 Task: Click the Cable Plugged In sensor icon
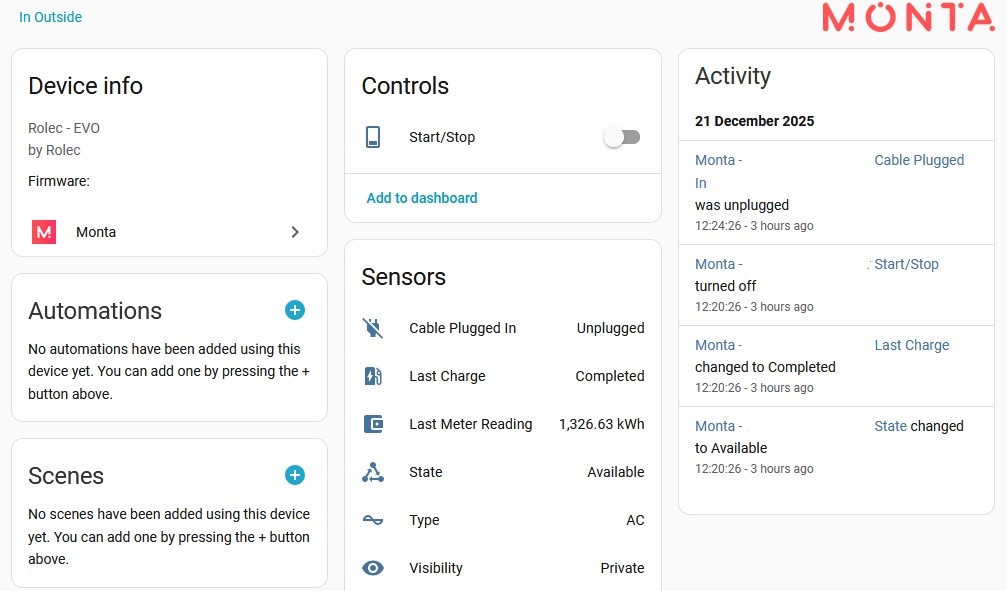[373, 327]
